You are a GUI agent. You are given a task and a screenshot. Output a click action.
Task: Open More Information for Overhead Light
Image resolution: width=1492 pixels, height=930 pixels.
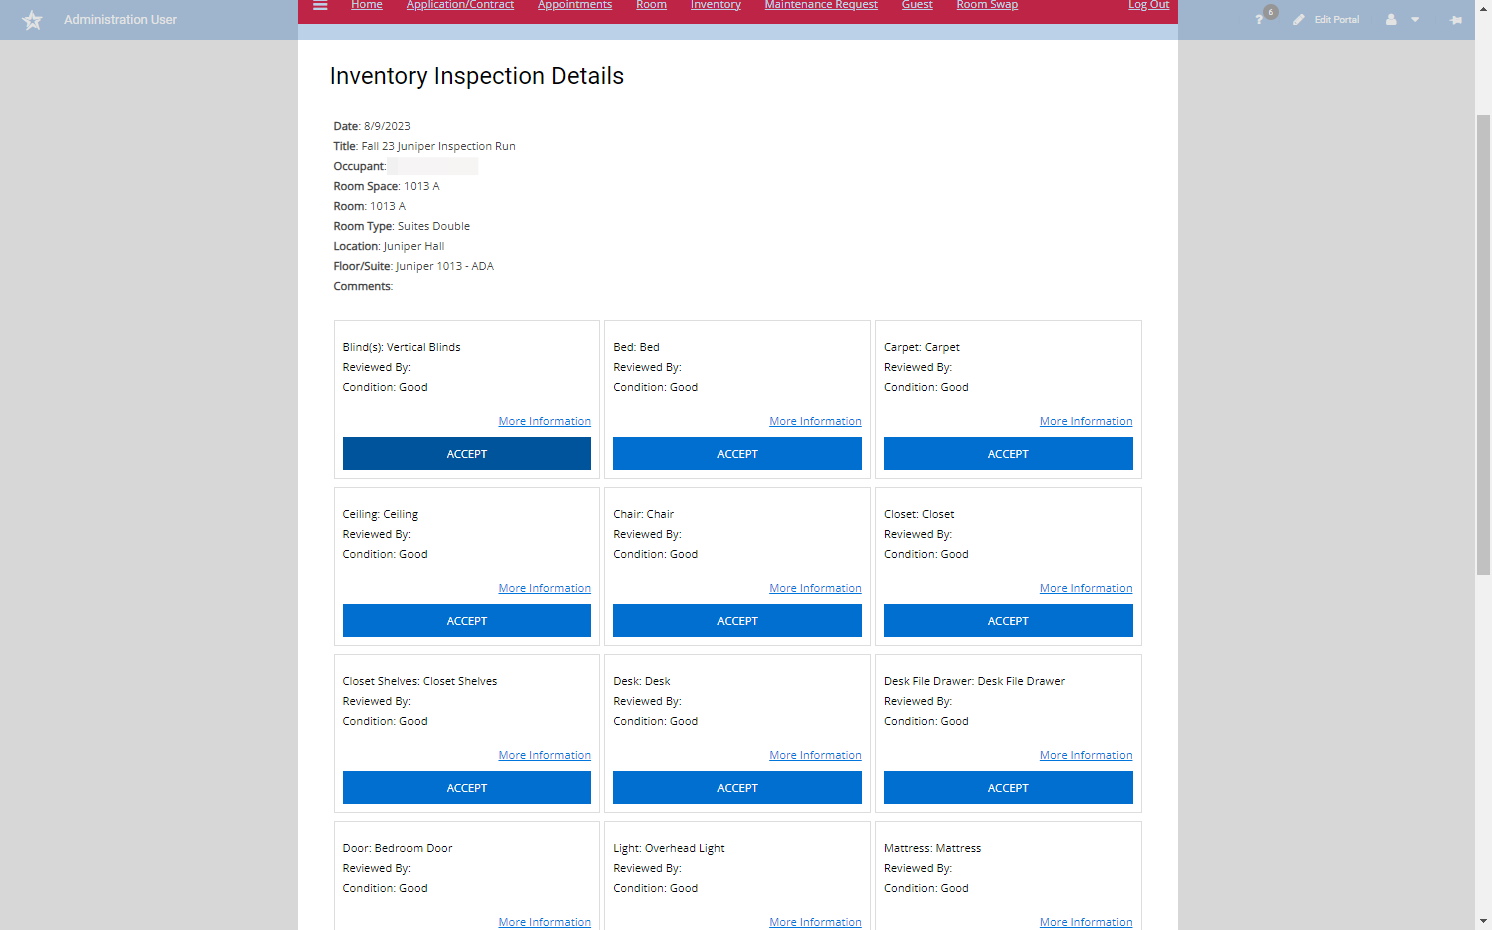pyautogui.click(x=815, y=922)
